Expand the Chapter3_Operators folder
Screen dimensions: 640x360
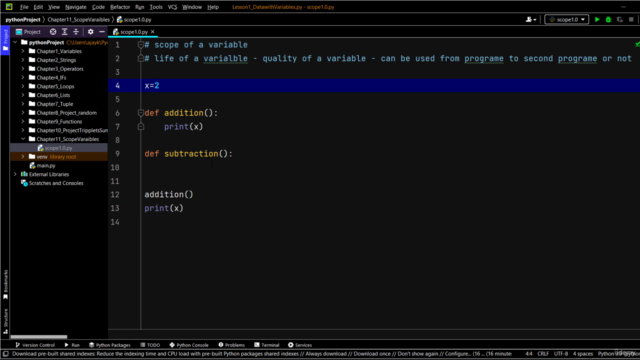tap(23, 69)
